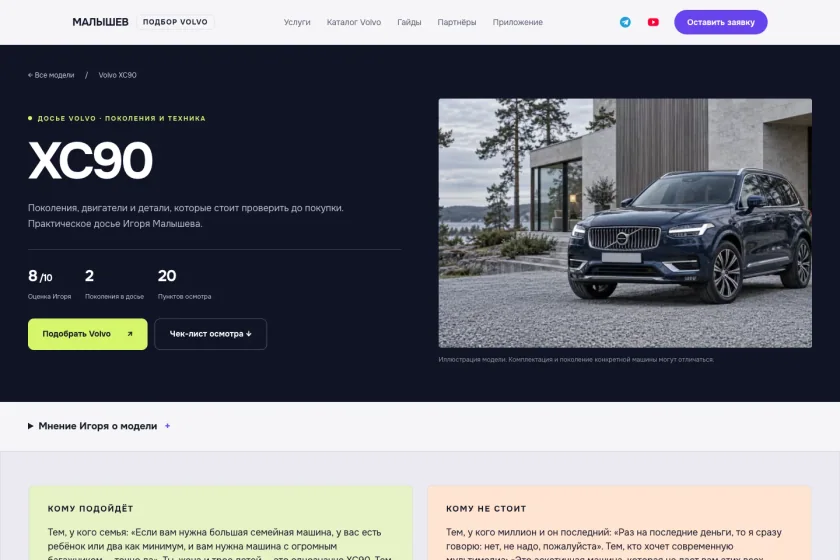The height and width of the screenshot is (560, 840).
Task: Open the YouTube channel icon
Action: (653, 22)
